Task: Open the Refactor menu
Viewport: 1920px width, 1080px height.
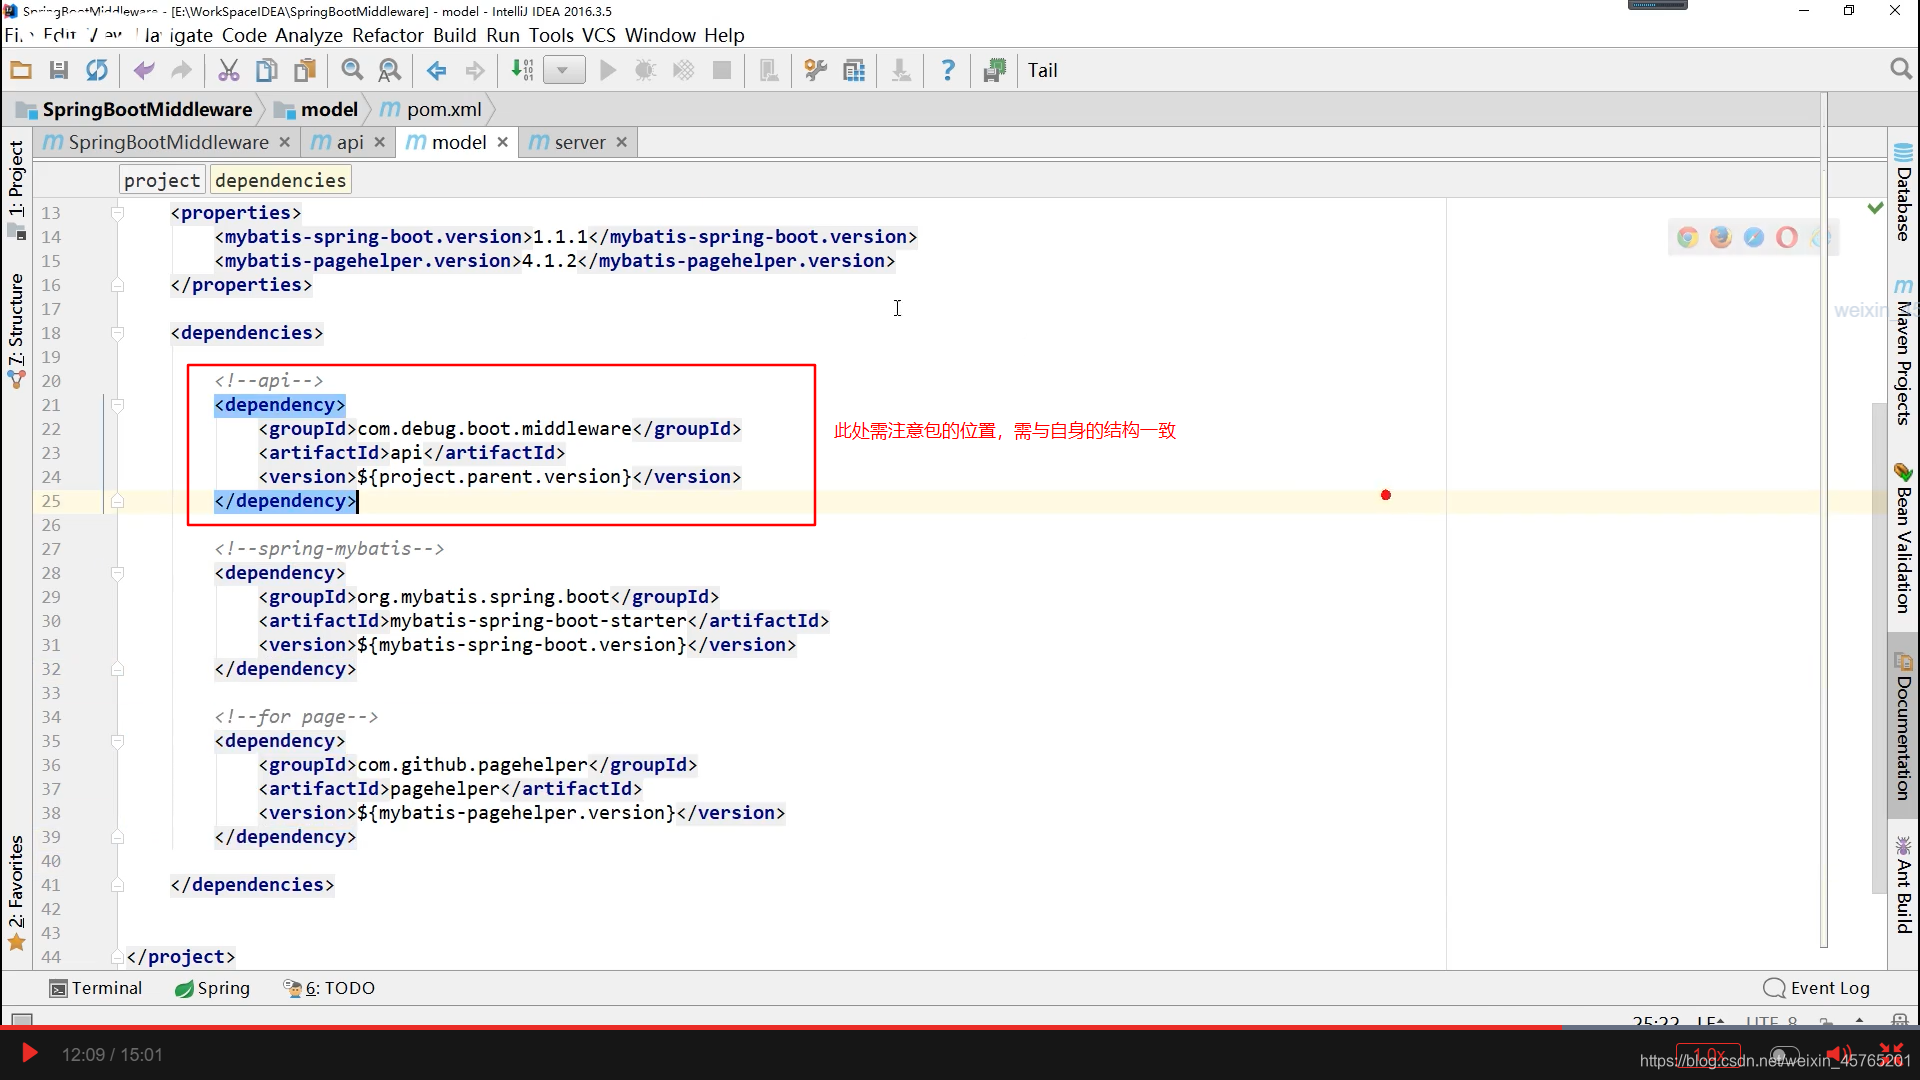Action: click(x=388, y=35)
